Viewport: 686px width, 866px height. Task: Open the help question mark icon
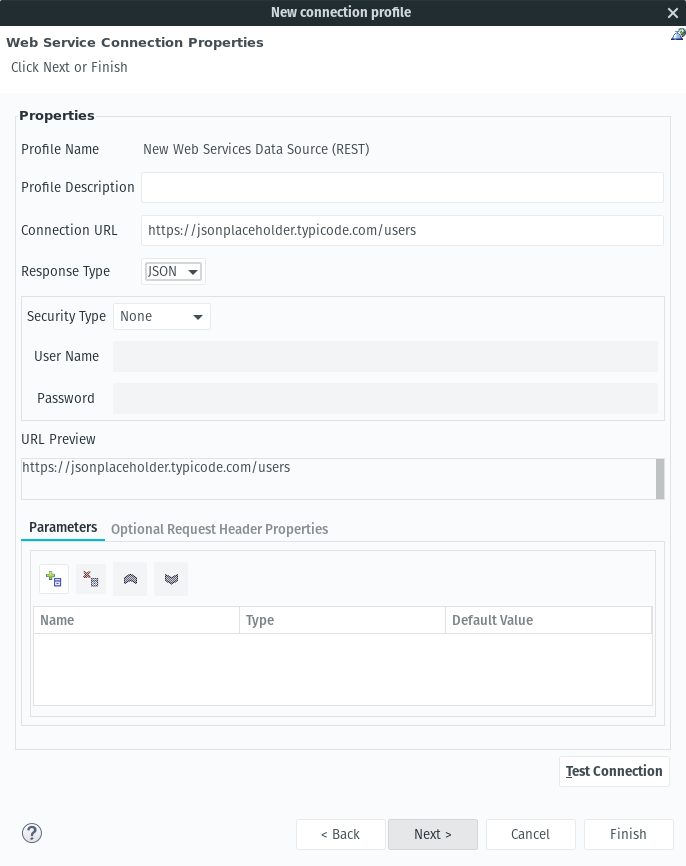pyautogui.click(x=32, y=833)
